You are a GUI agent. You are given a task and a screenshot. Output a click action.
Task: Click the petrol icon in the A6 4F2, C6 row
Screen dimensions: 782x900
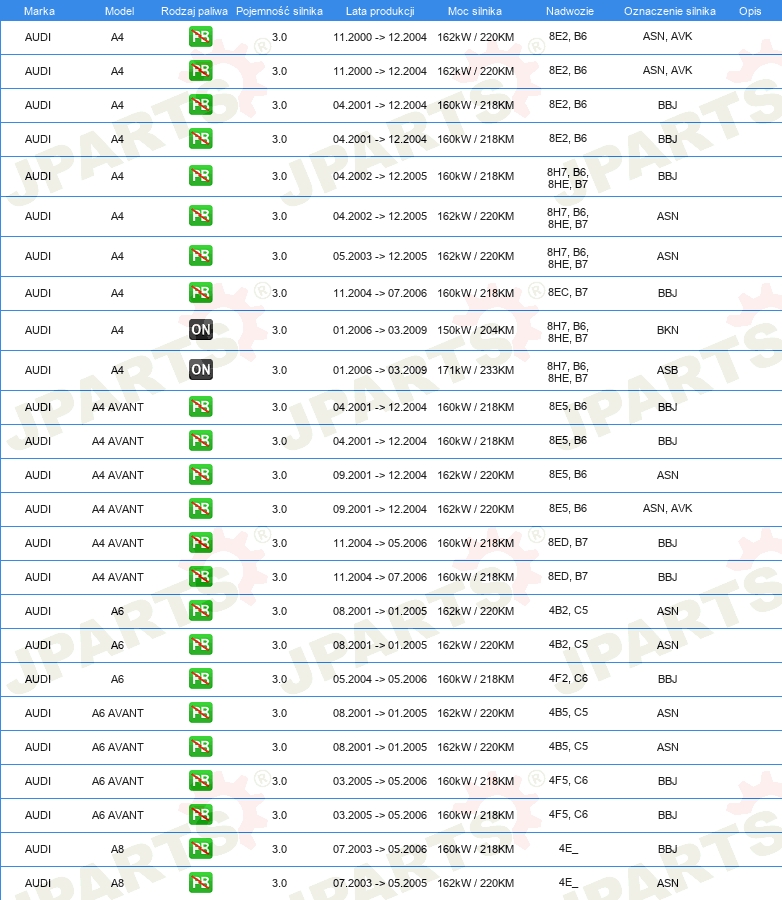(x=200, y=679)
